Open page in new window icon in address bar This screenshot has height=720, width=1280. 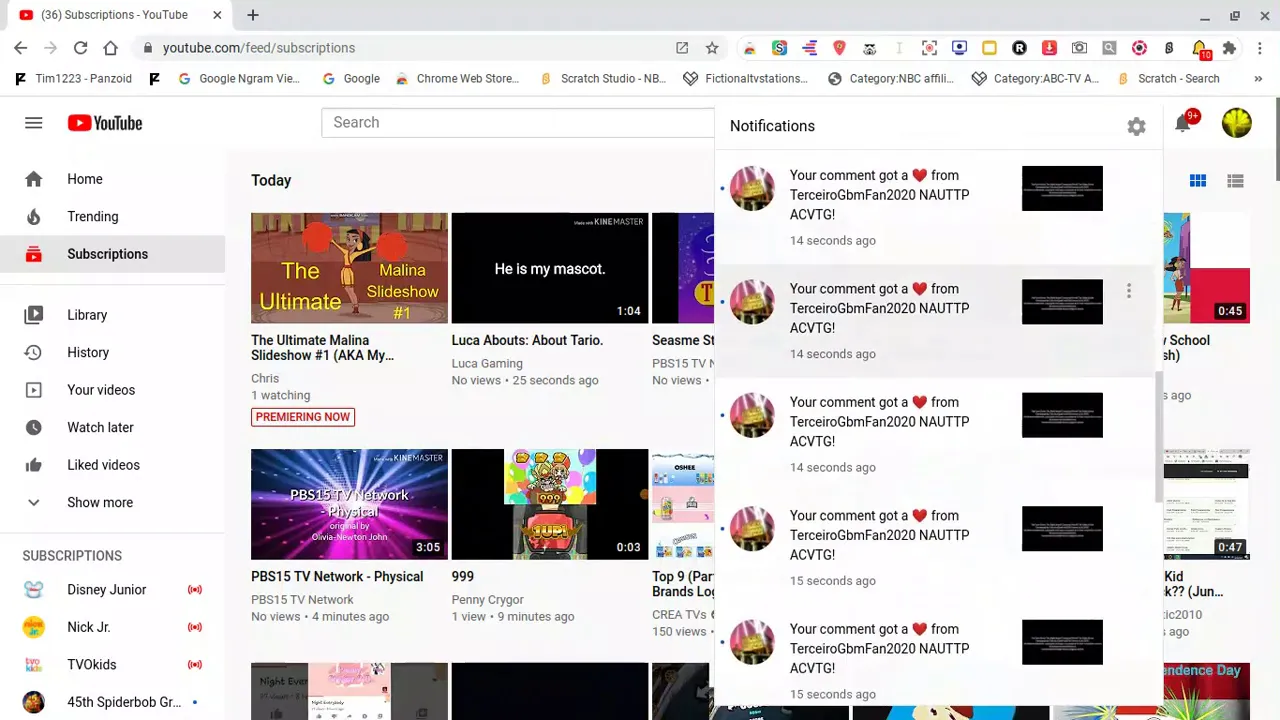coord(682,48)
